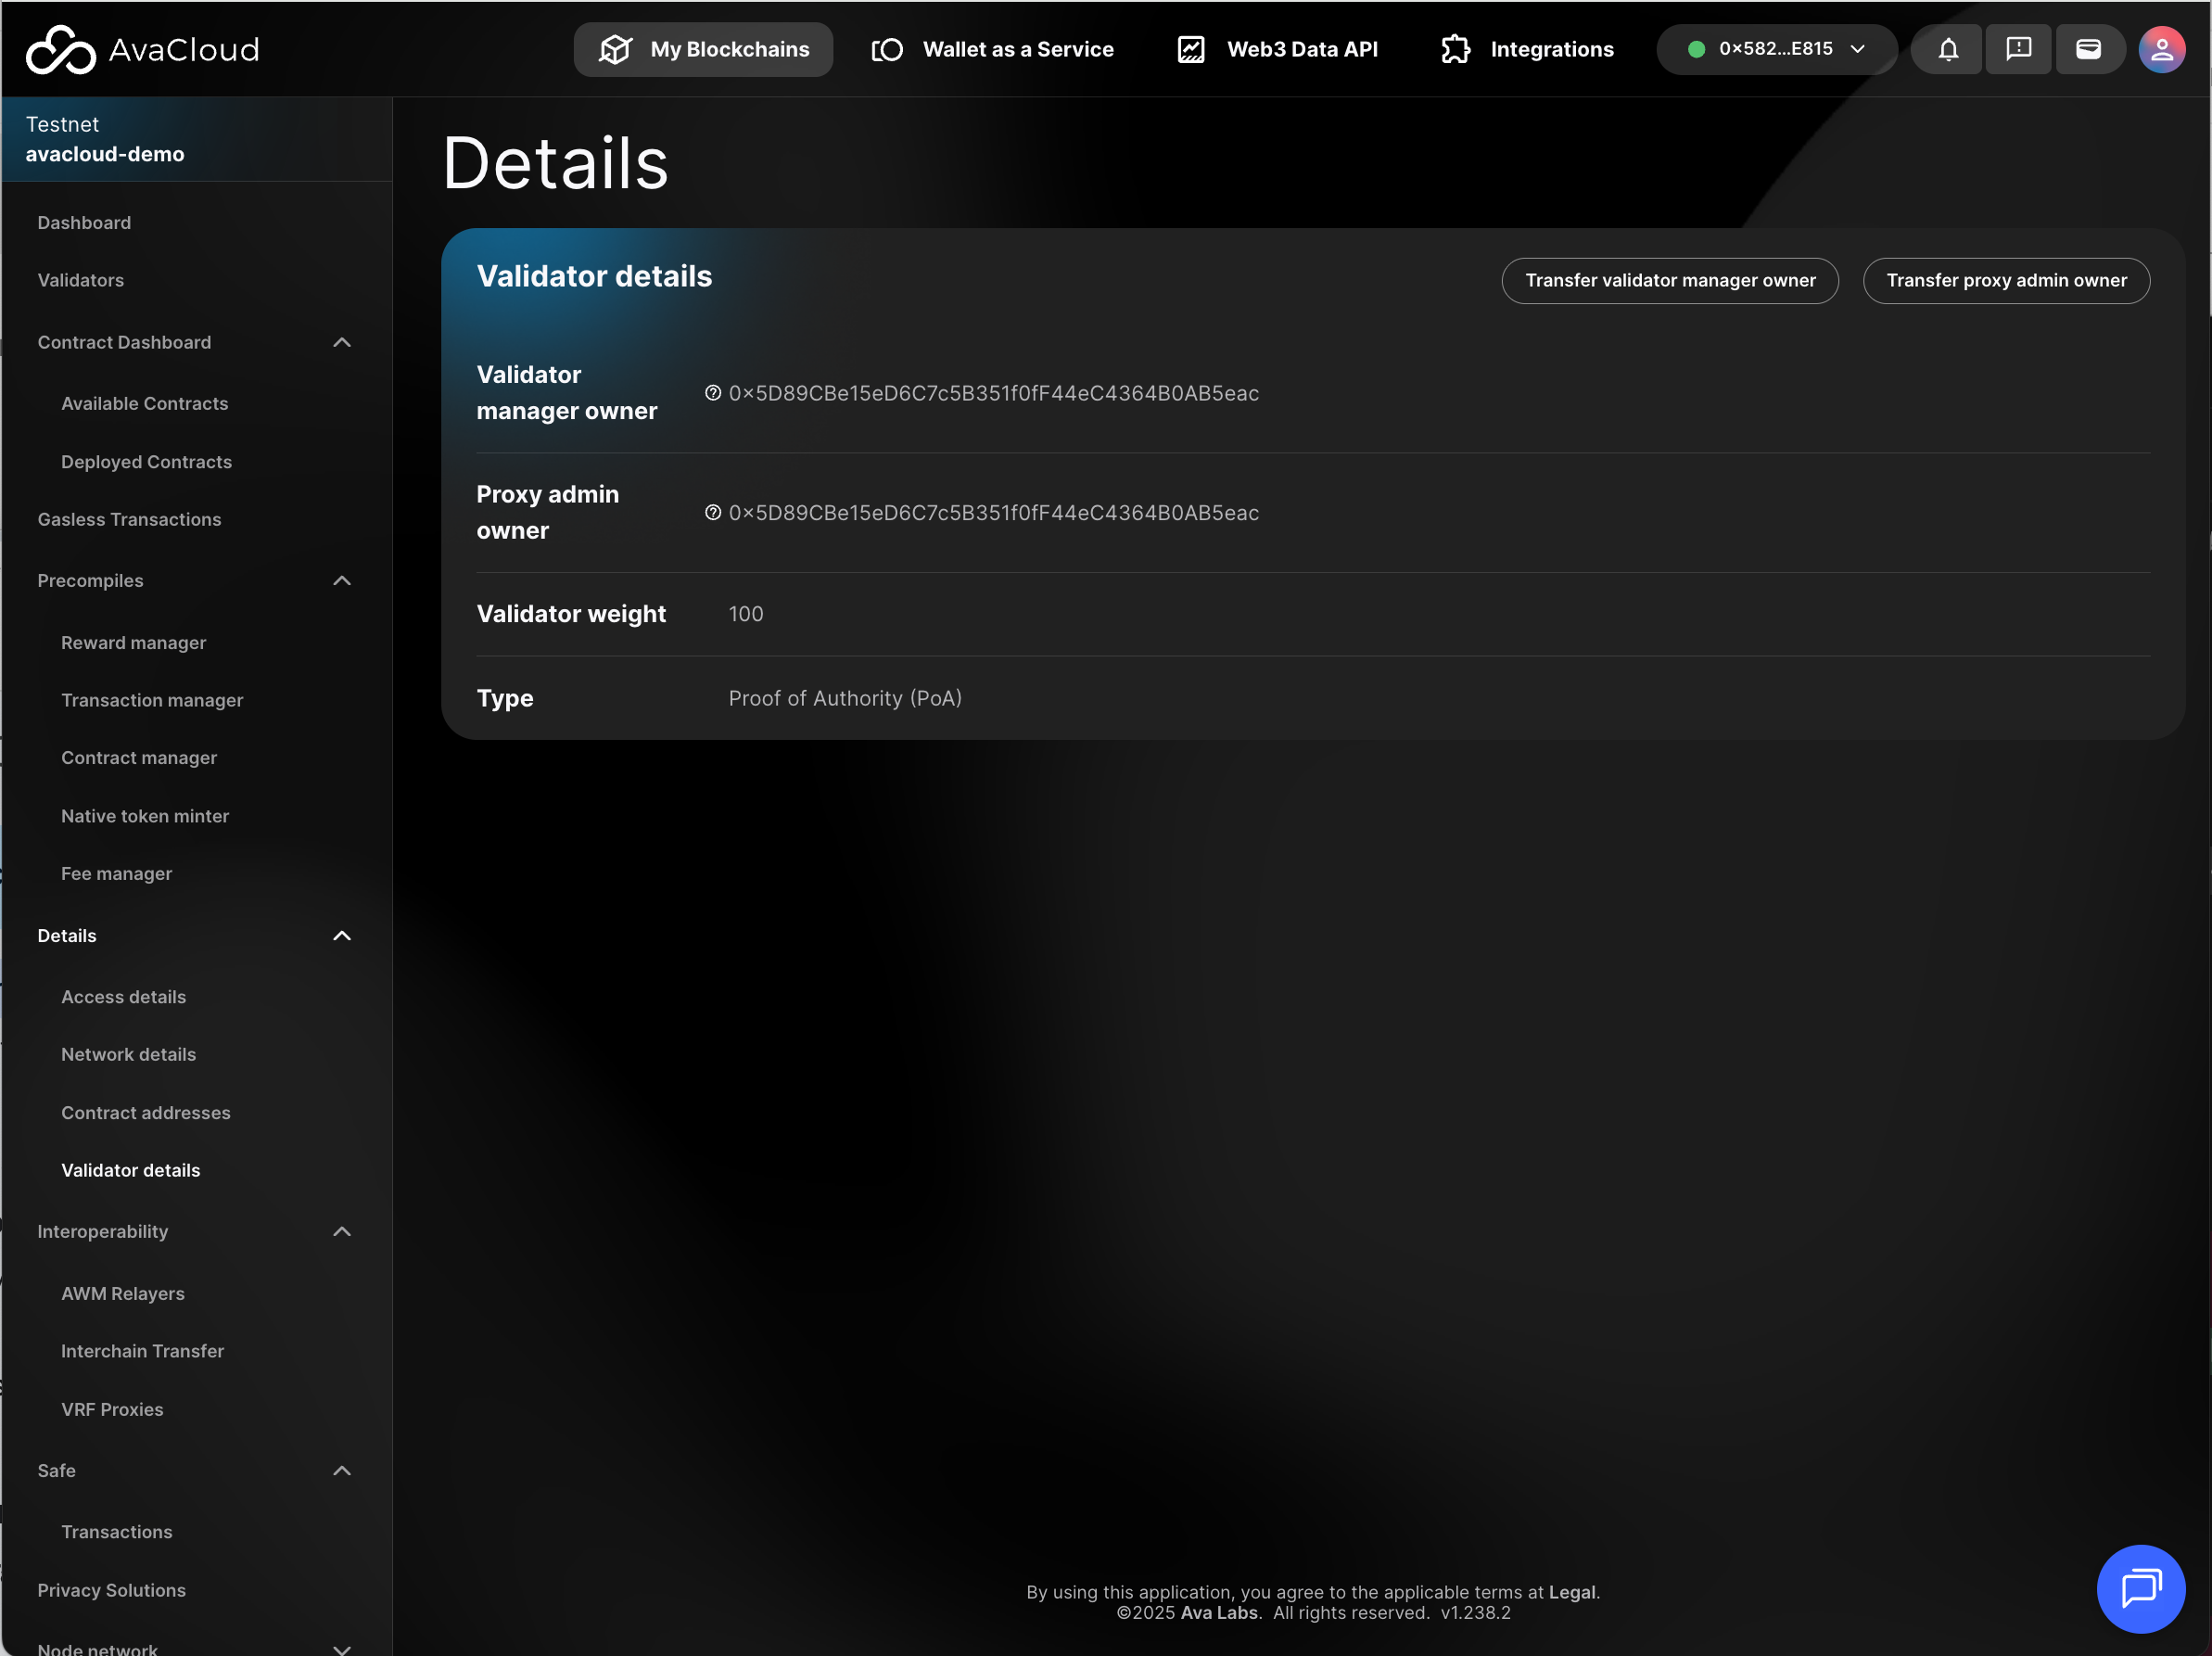
Task: Open the notifications bell icon
Action: (x=1947, y=49)
